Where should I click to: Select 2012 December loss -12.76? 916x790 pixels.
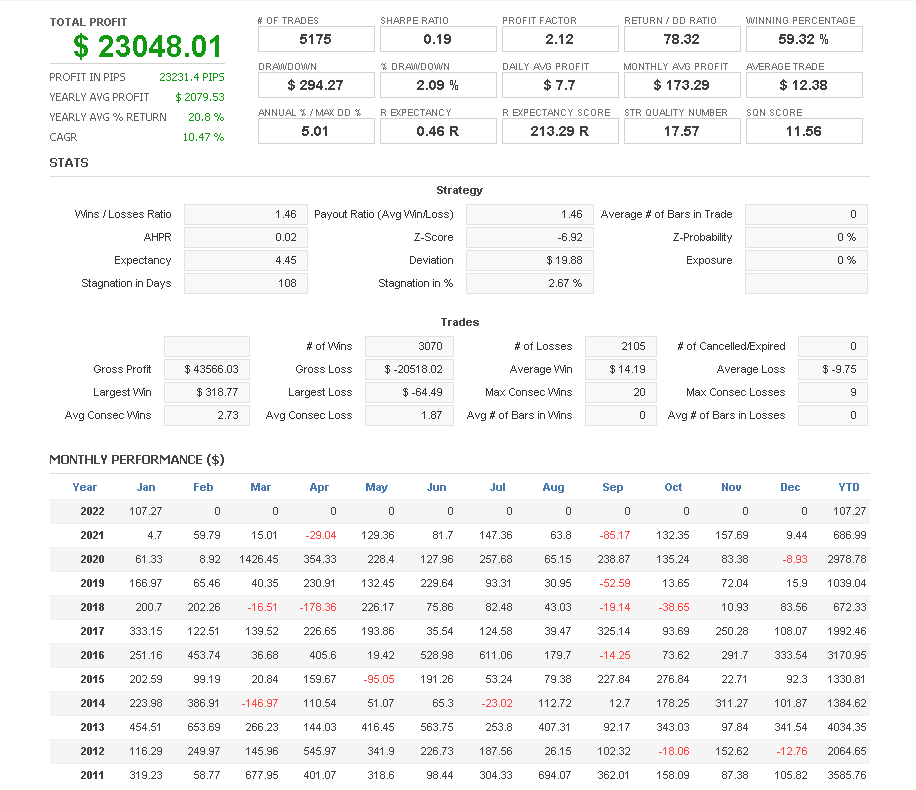[x=792, y=751]
